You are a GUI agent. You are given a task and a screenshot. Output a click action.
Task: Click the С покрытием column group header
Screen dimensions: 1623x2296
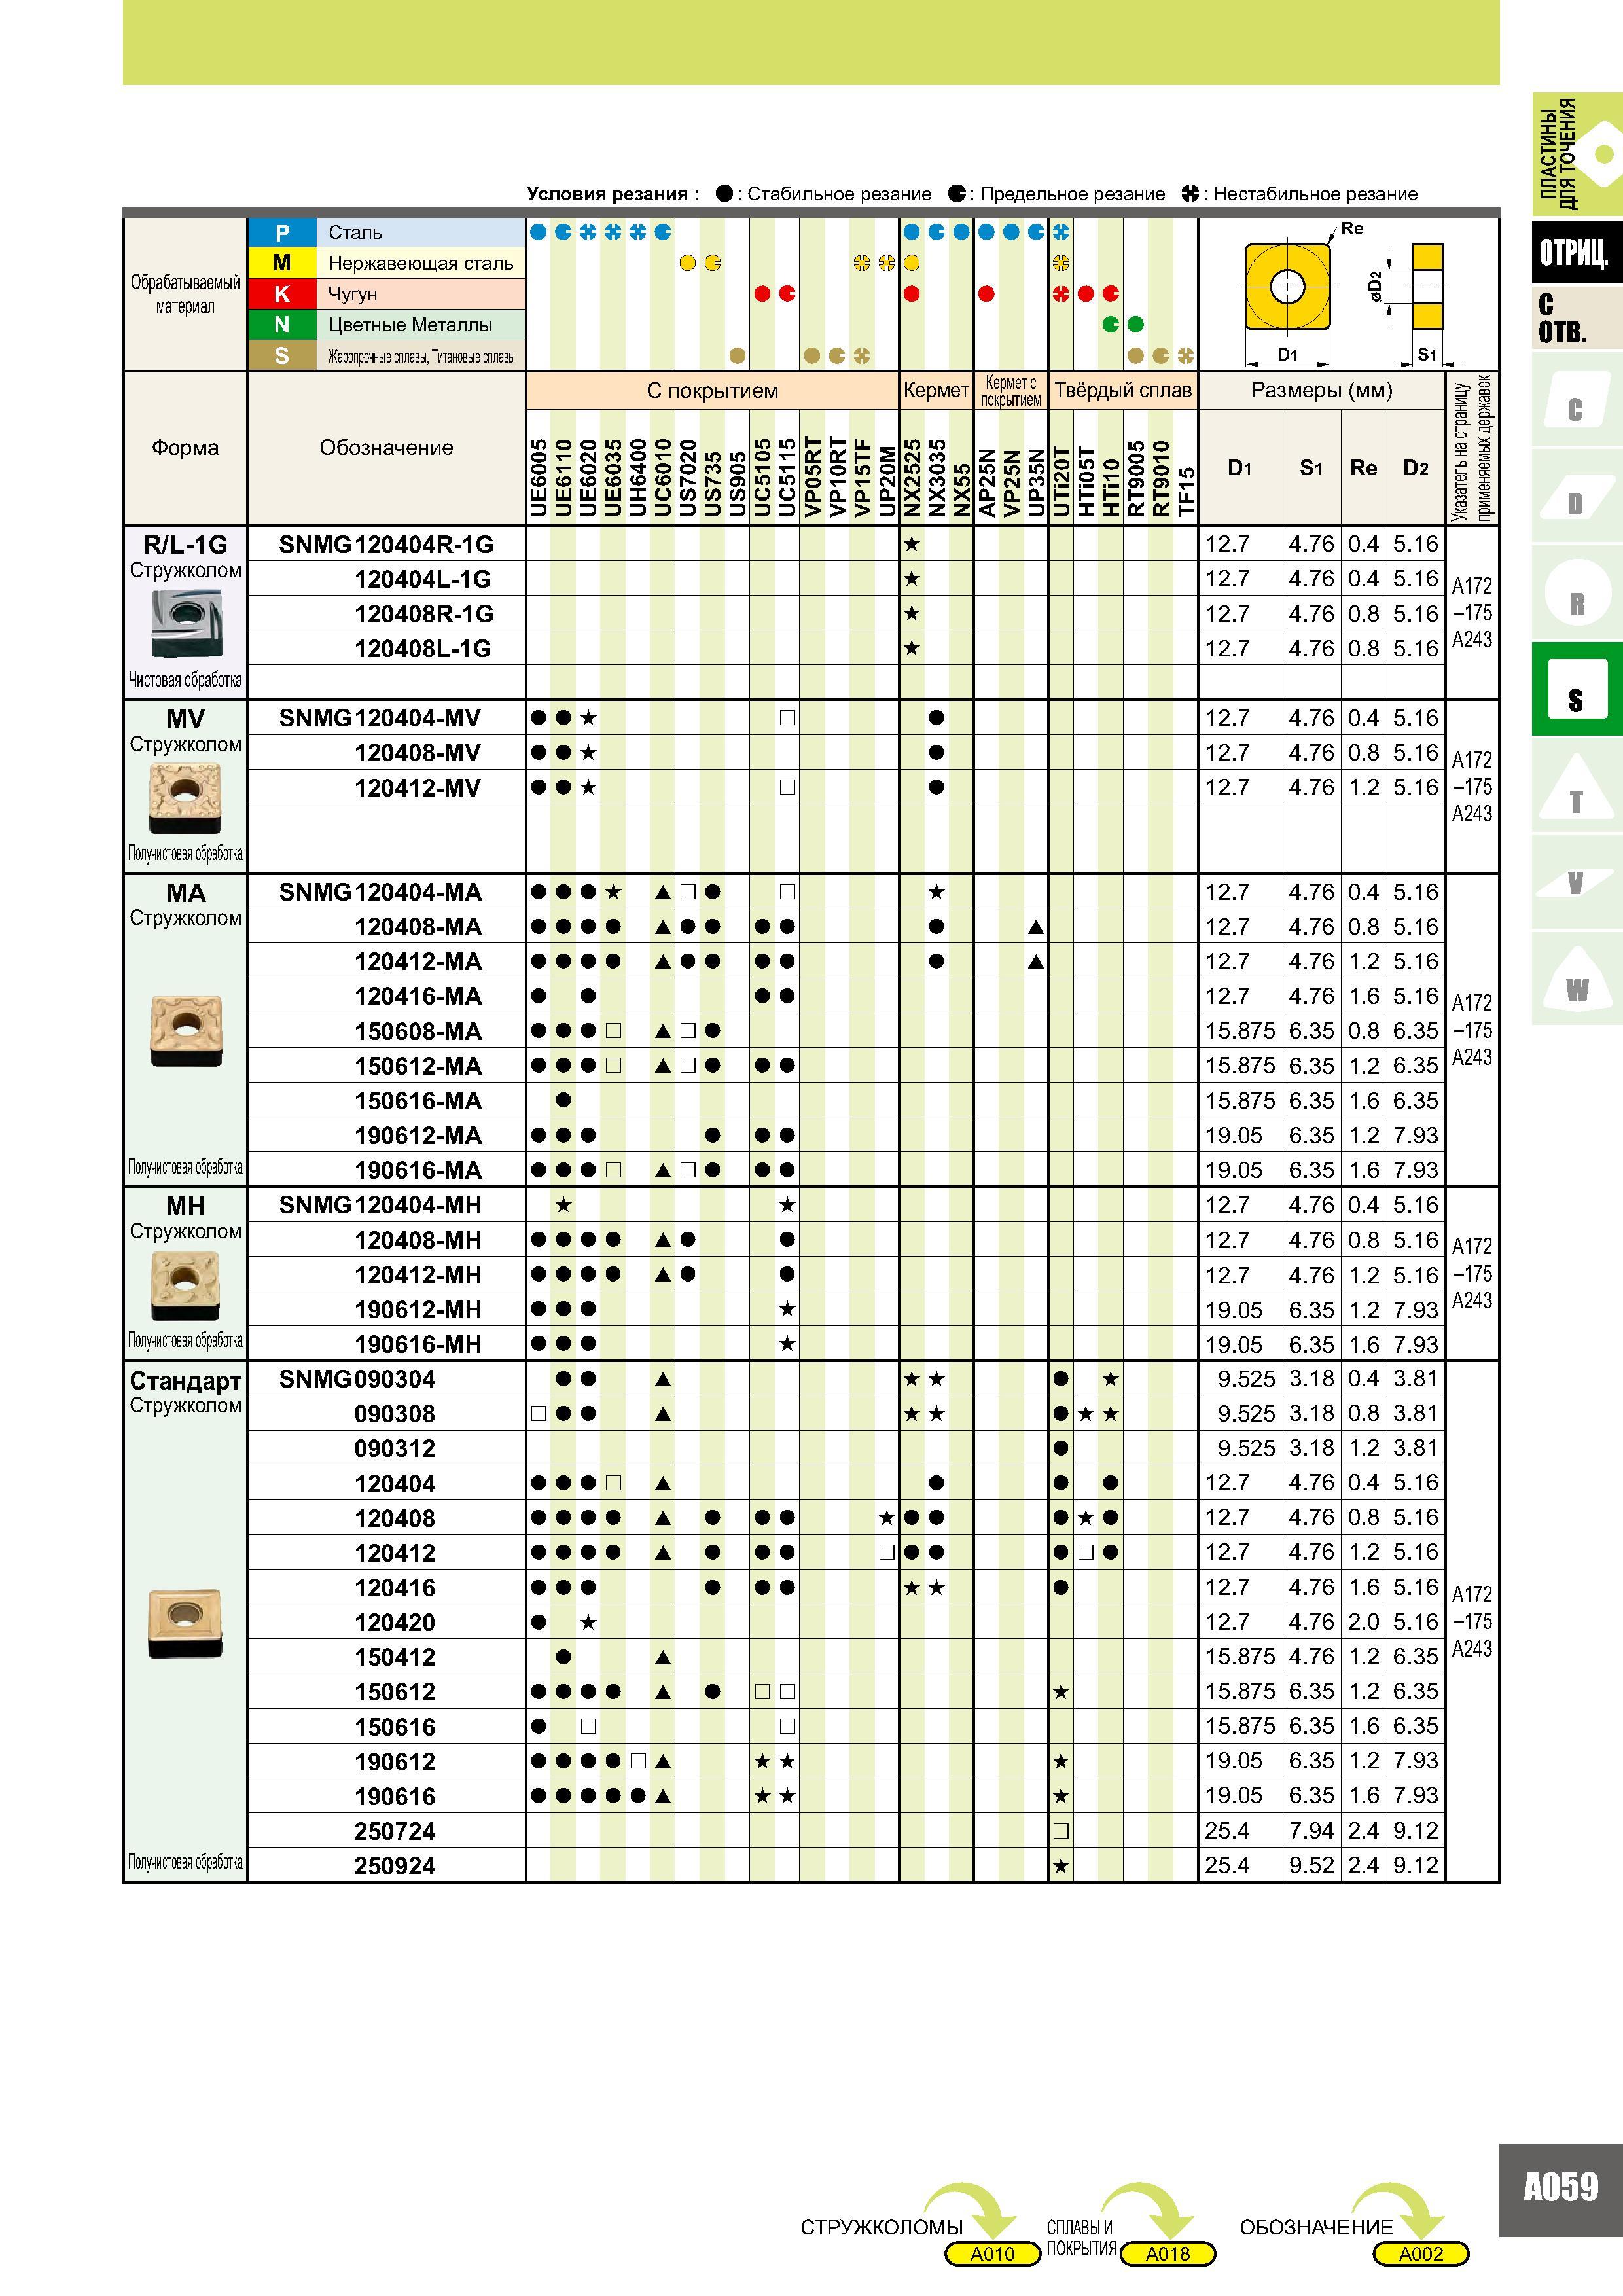tap(712, 391)
